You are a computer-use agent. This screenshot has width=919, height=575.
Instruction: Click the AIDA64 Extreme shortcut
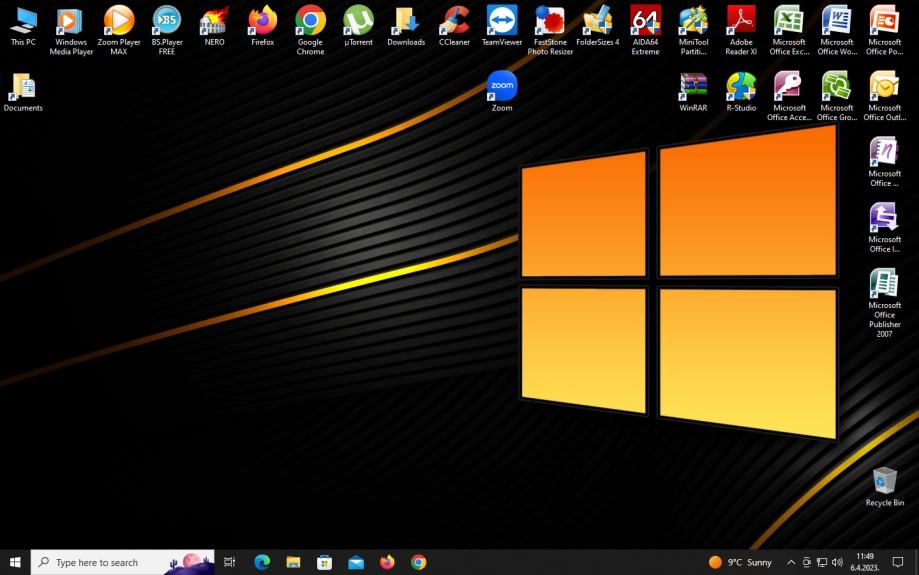click(645, 22)
